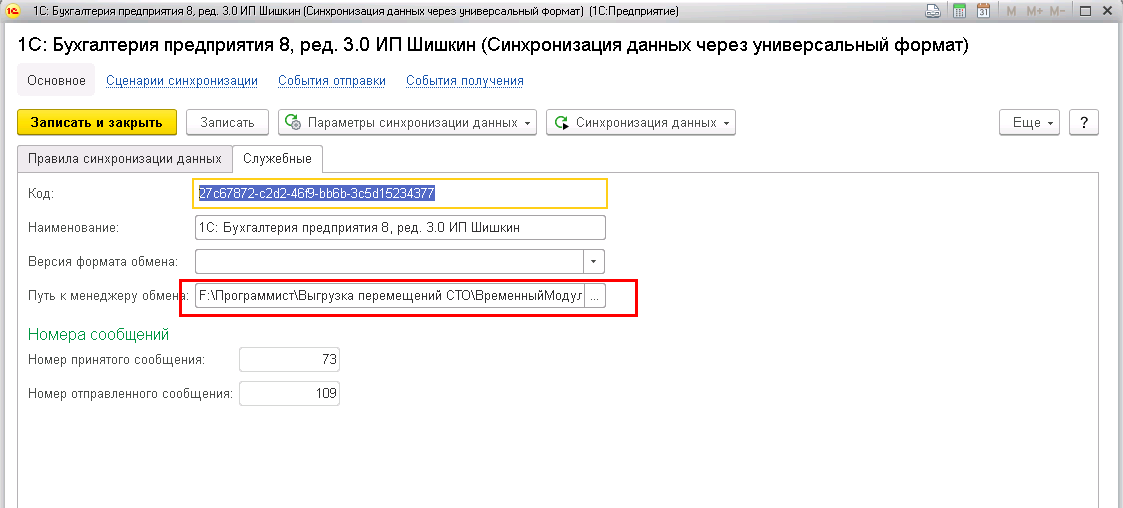Click the ellipsis button for exchange manager path
Screen dimensions: 1123x508
coord(594,296)
